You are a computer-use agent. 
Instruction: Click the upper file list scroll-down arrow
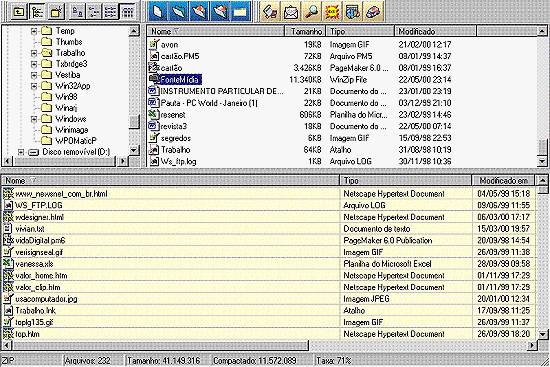(x=542, y=161)
